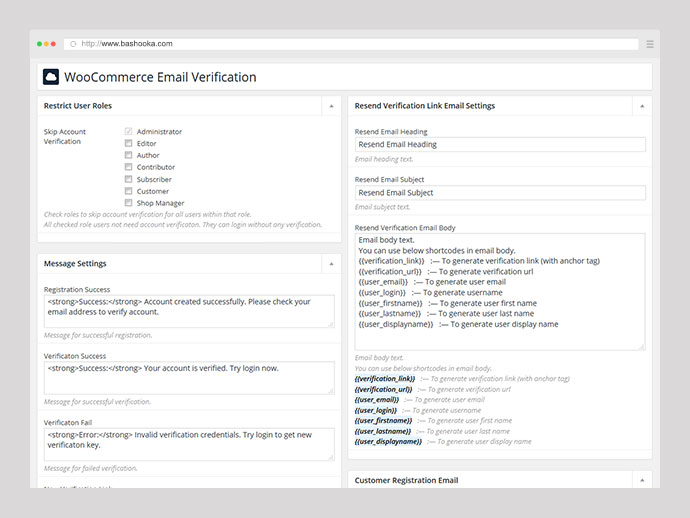Check the Subscriber role checkbox
The image size is (690, 518).
128,179
